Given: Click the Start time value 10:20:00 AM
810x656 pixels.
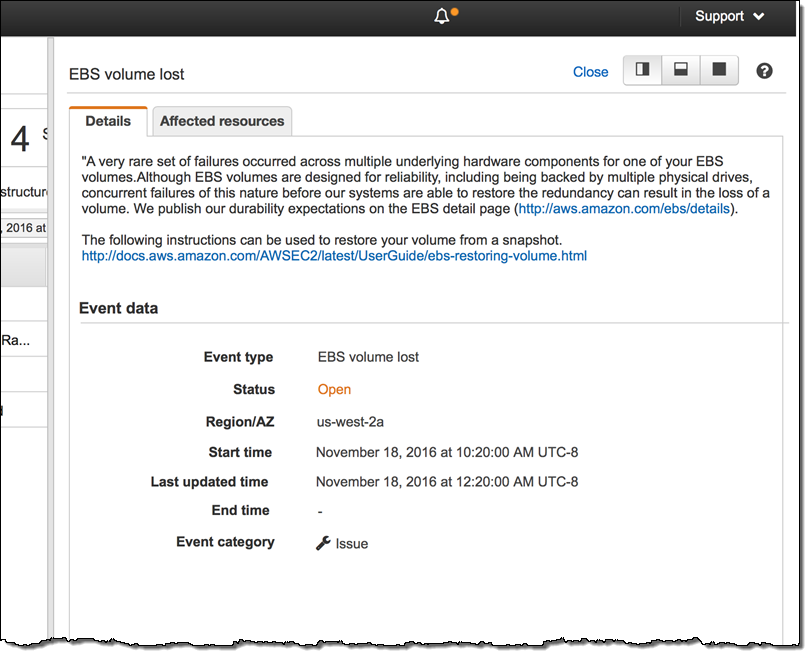Looking at the screenshot, I should pyautogui.click(x=446, y=453).
